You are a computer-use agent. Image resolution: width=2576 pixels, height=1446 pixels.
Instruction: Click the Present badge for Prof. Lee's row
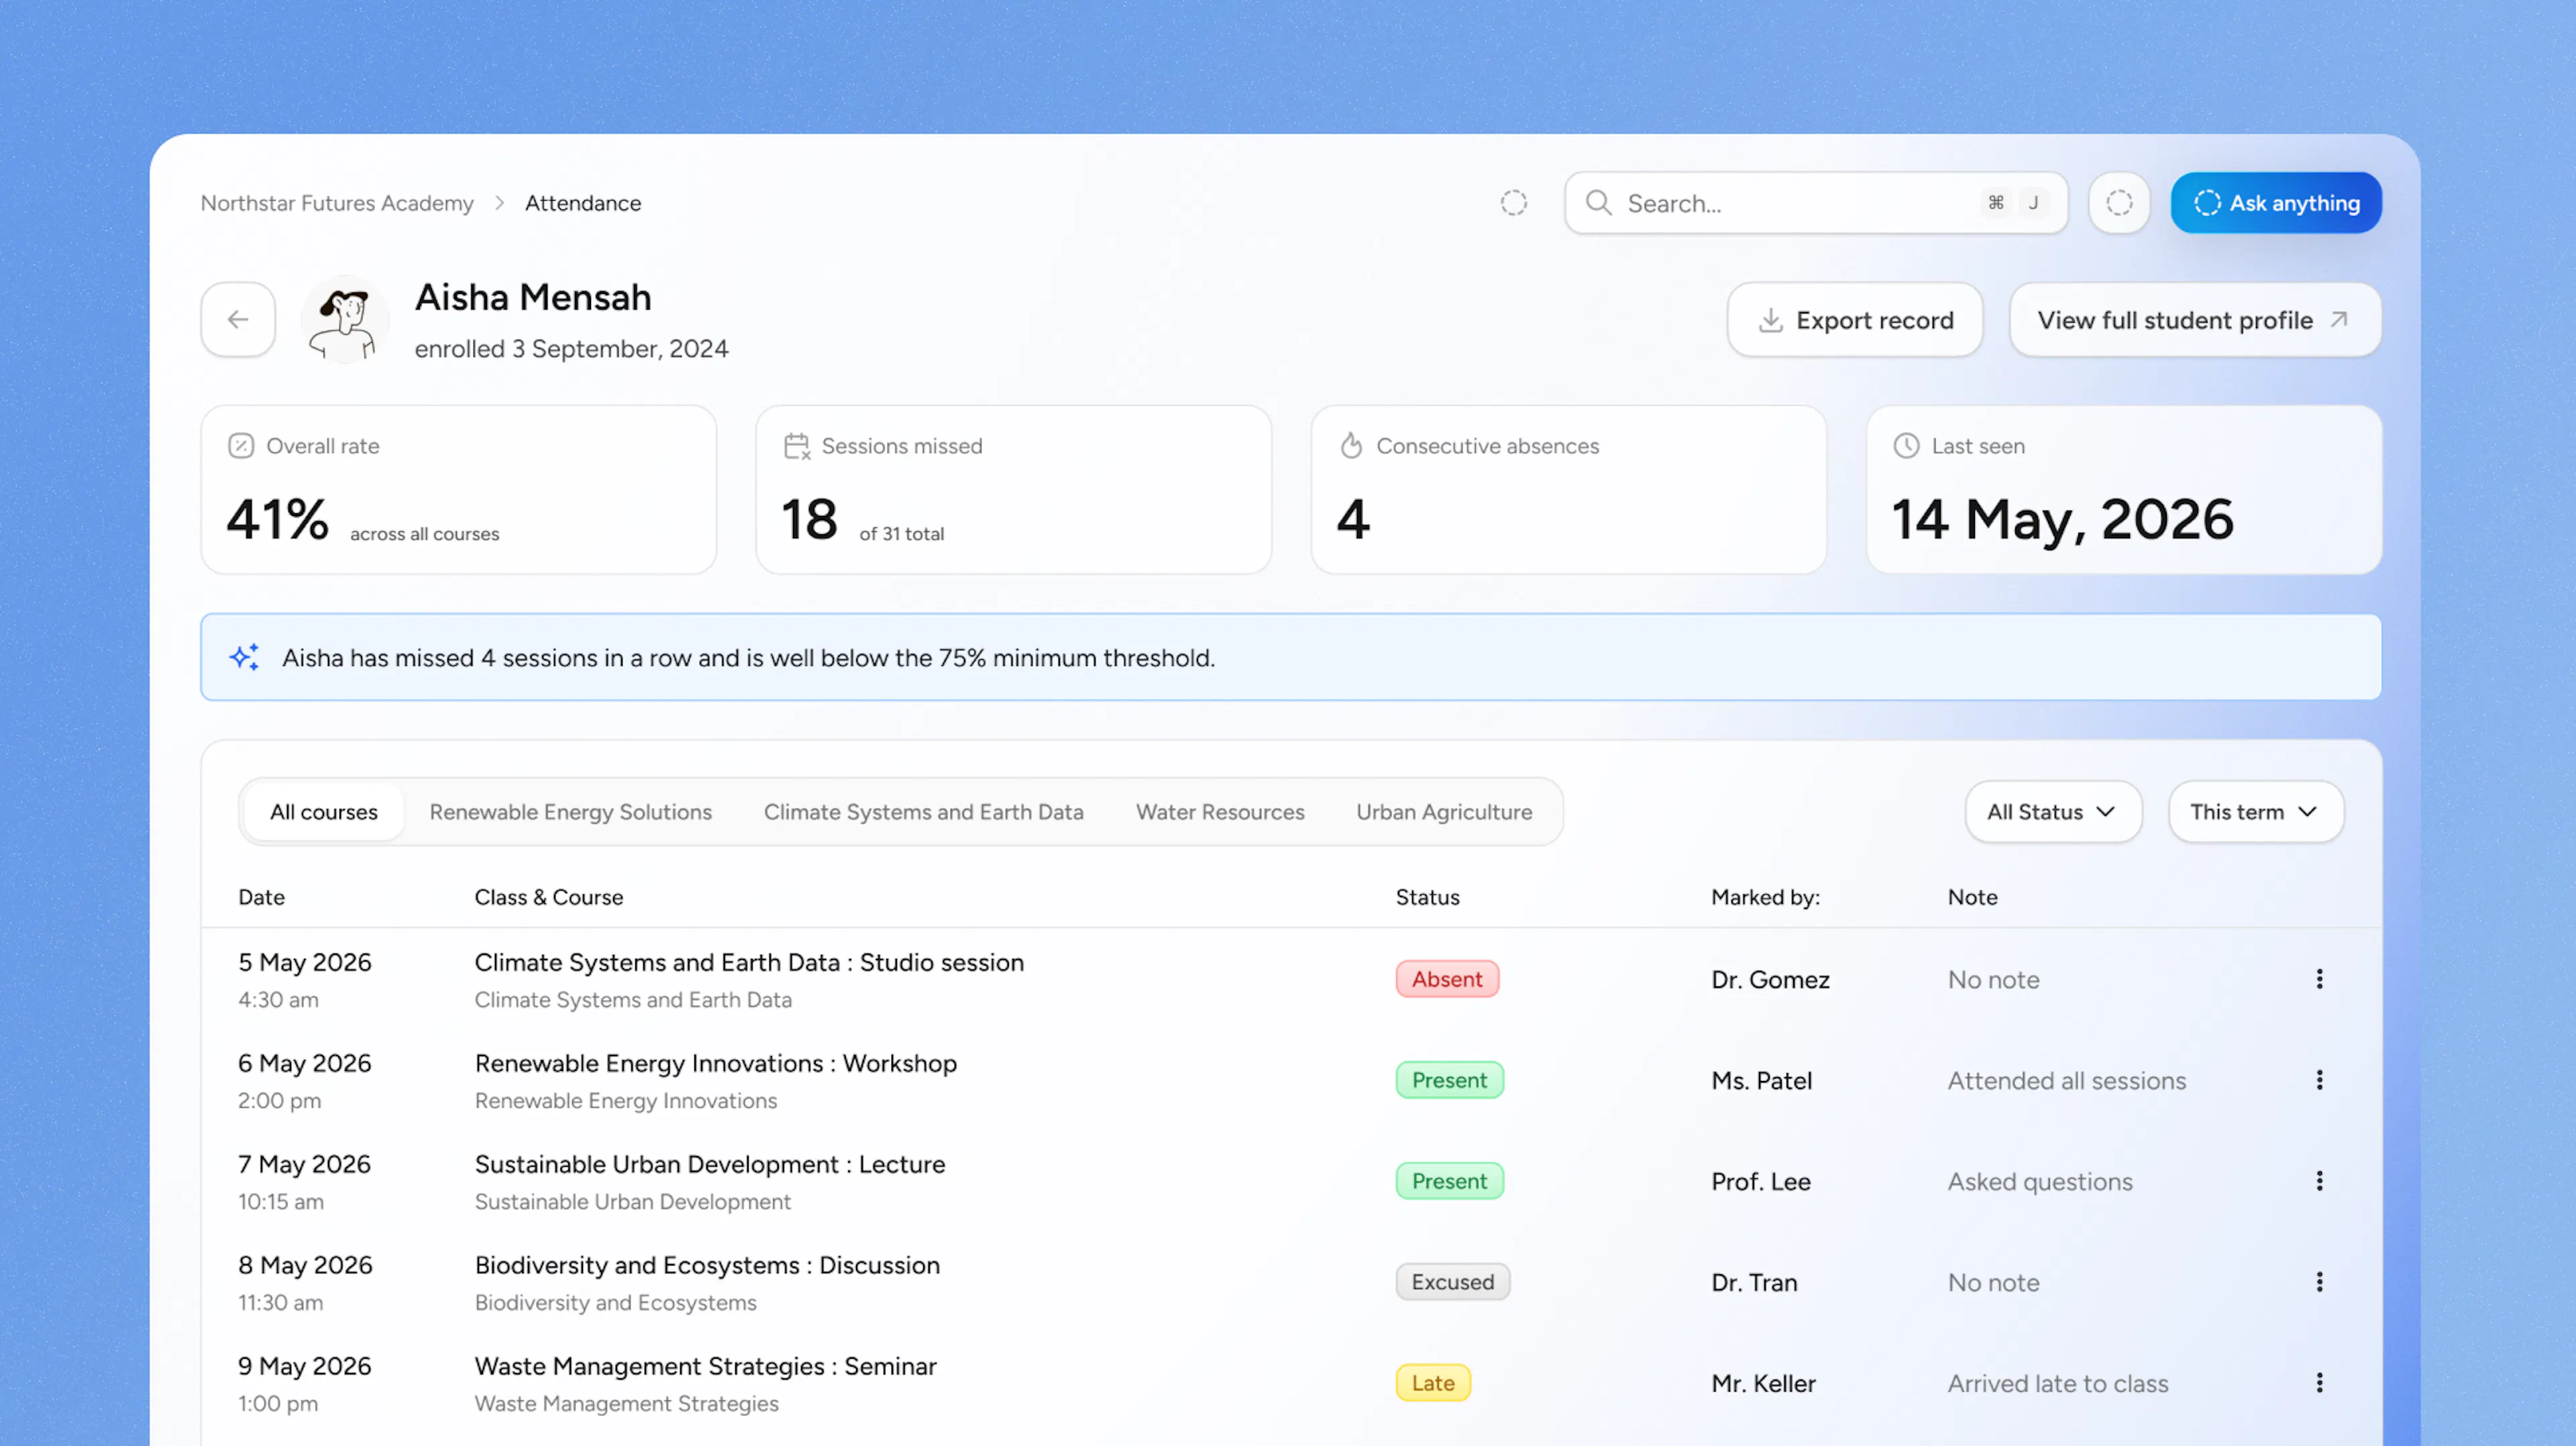pyautogui.click(x=1450, y=1181)
